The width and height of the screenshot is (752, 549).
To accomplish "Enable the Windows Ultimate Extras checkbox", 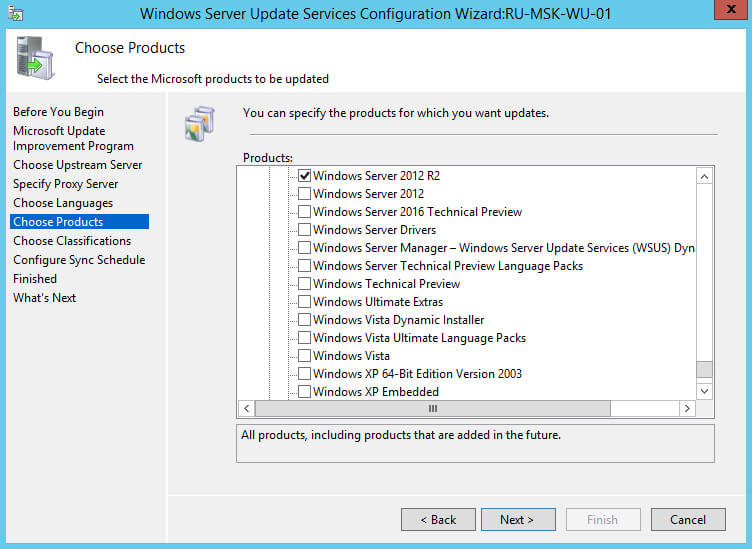I will click(304, 302).
